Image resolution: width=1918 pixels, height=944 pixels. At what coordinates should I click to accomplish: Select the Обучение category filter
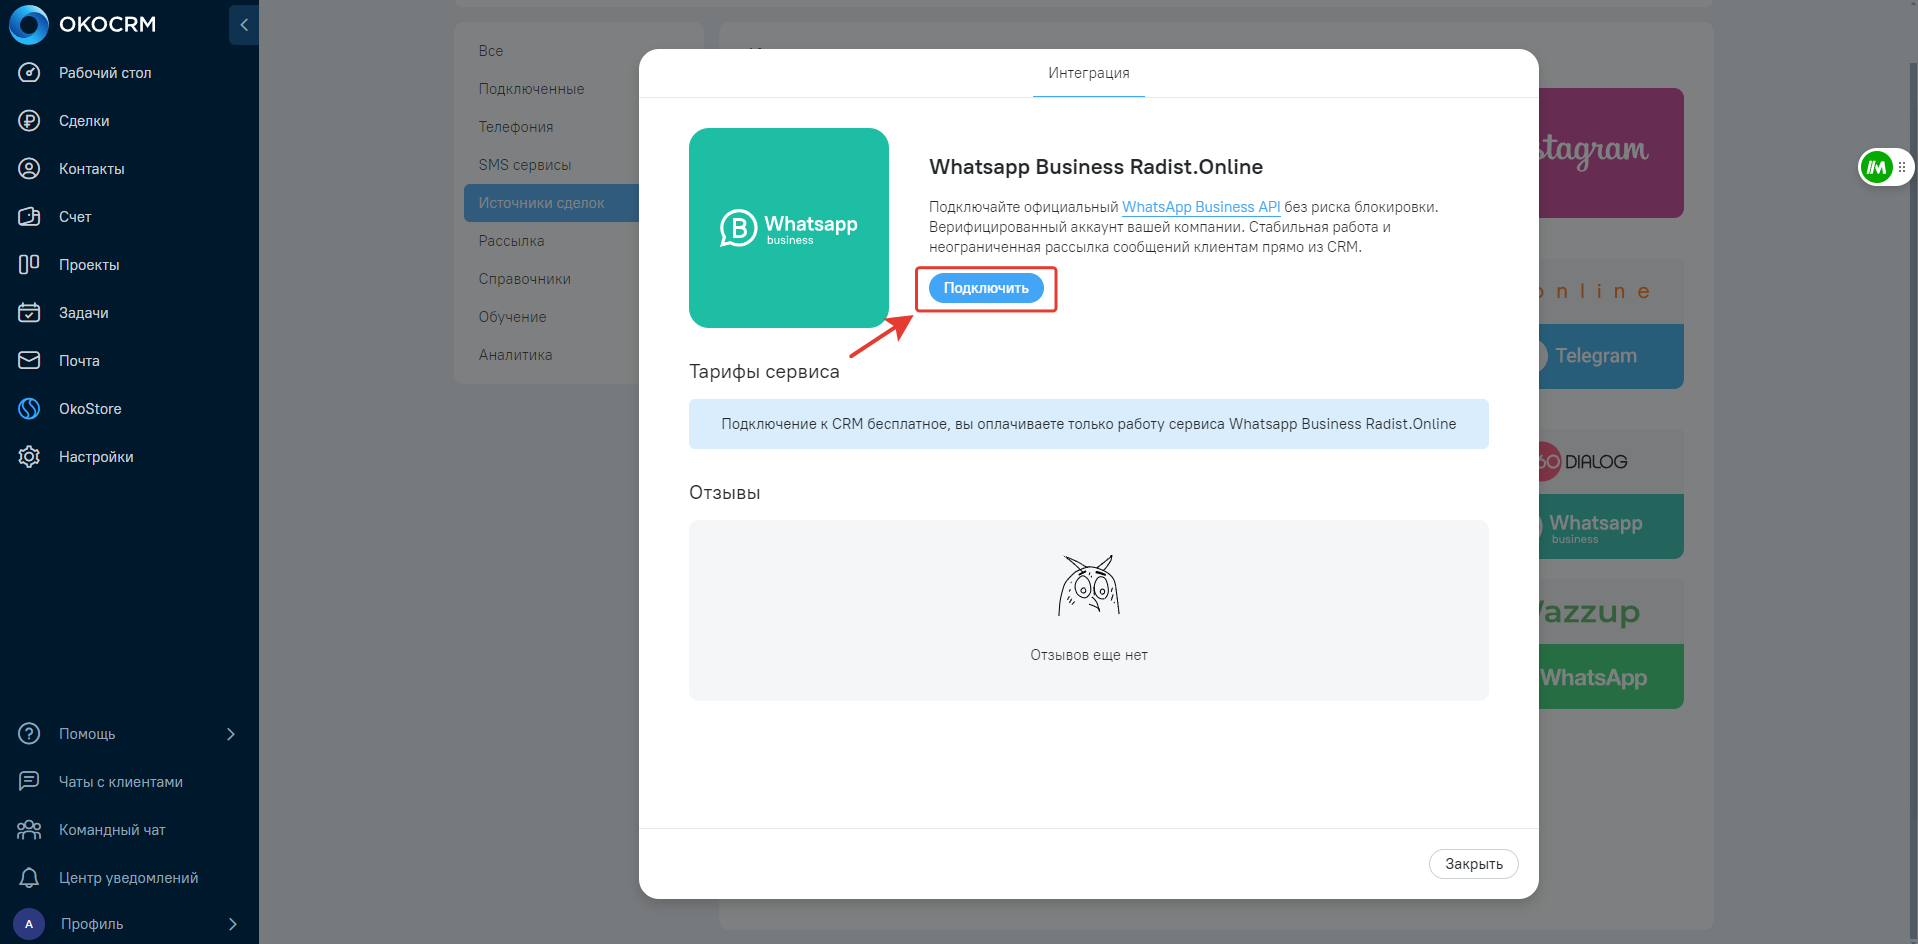point(512,317)
